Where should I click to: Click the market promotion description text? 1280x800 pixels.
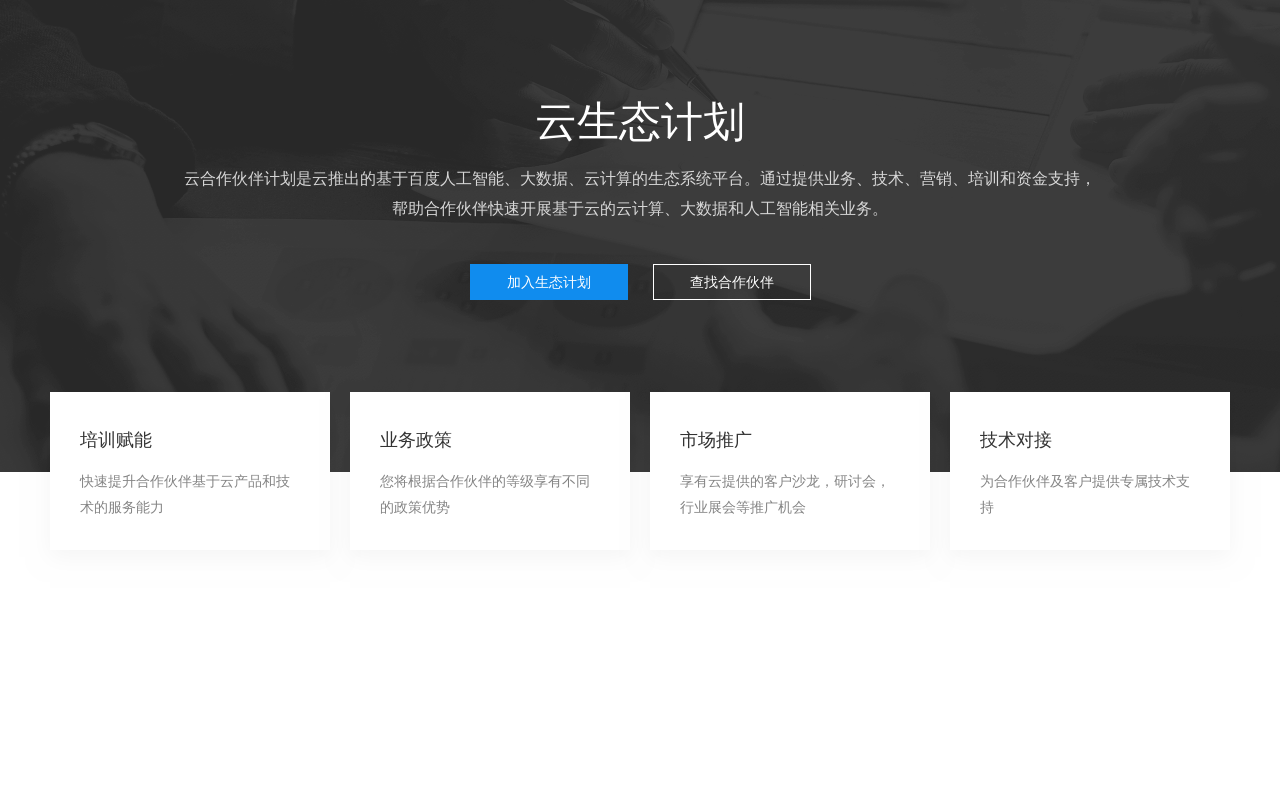tap(785, 494)
